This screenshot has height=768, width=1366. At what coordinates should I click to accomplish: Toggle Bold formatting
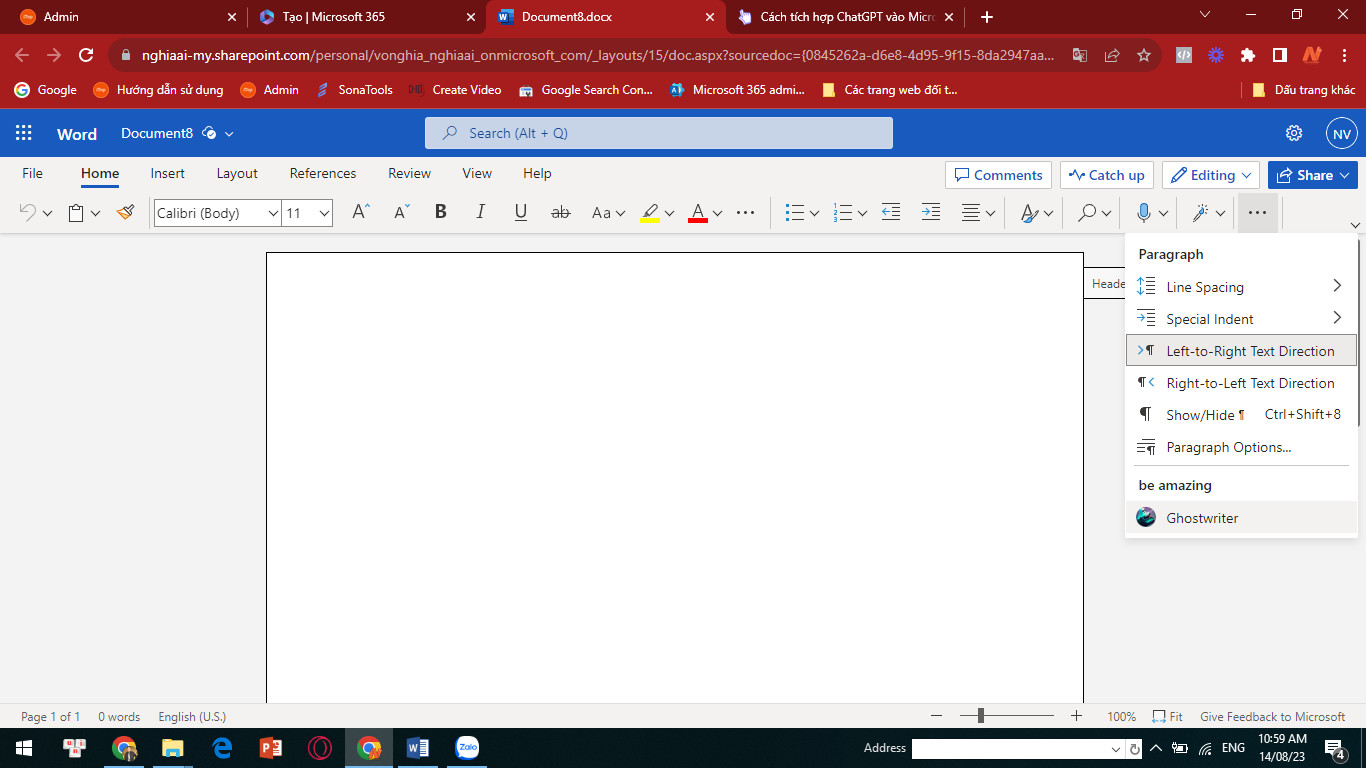[x=440, y=213]
